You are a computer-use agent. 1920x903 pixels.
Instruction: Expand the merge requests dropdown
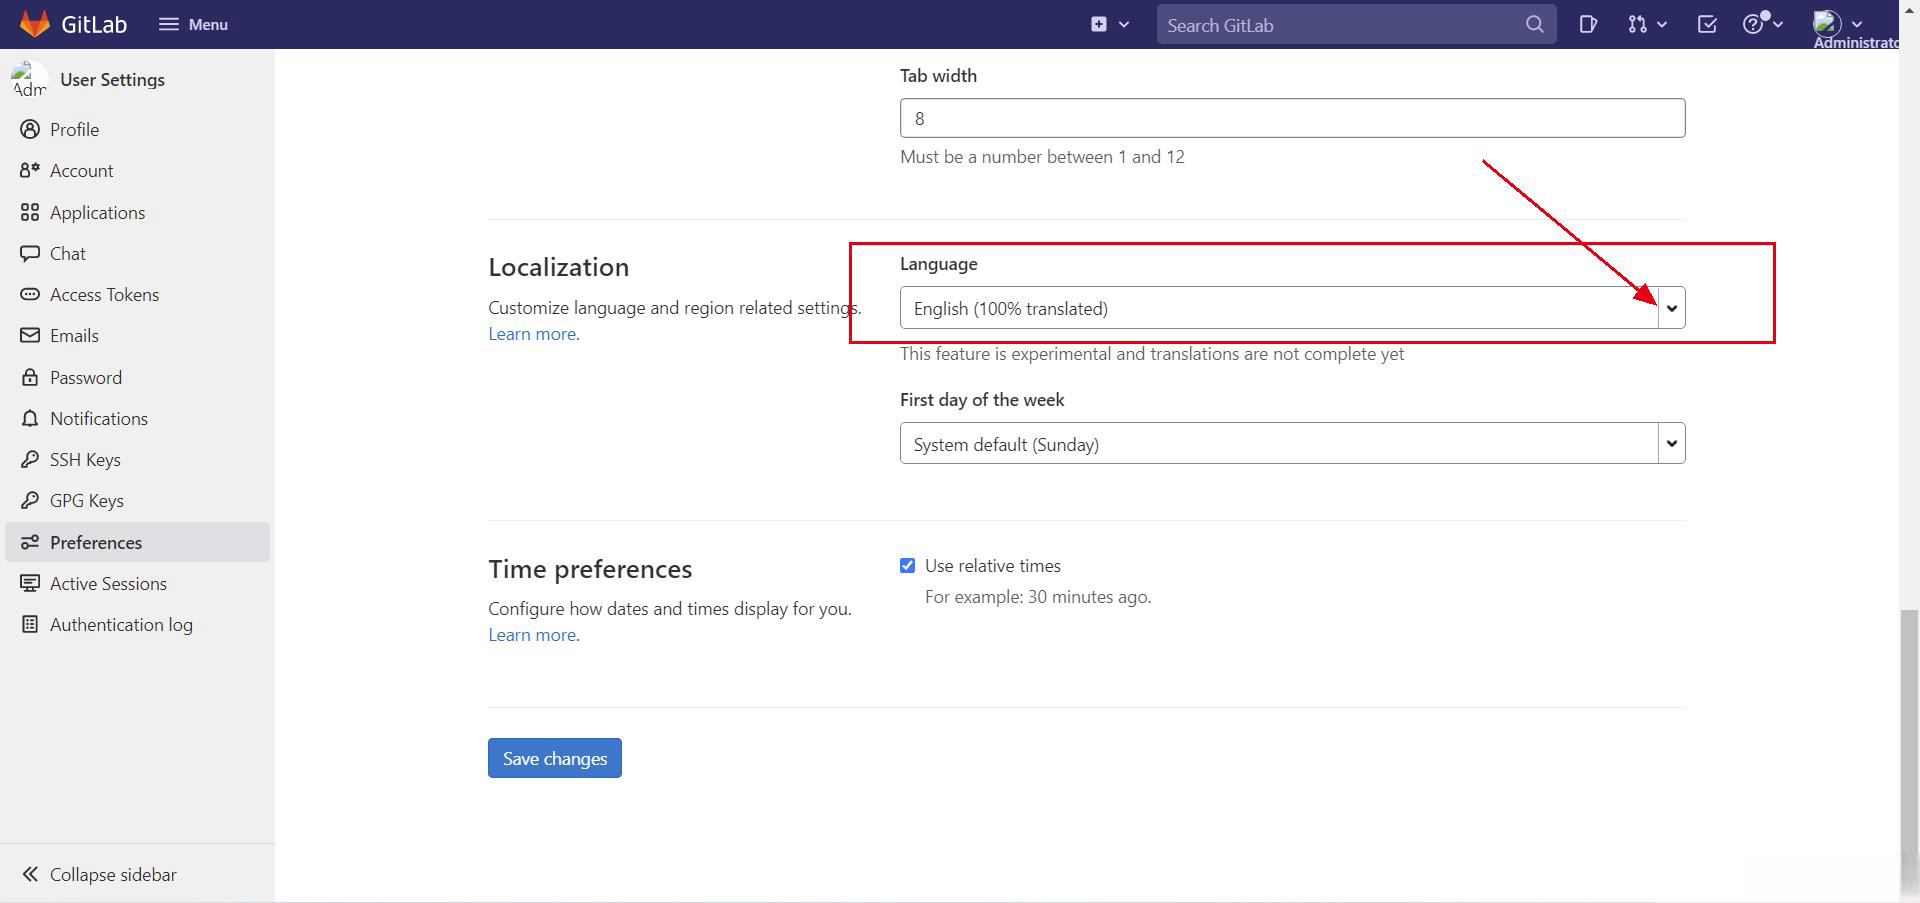pyautogui.click(x=1646, y=24)
